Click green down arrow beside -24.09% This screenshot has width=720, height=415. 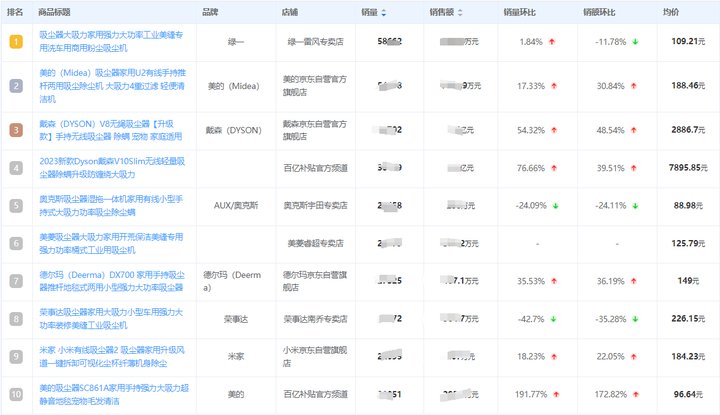click(x=556, y=206)
